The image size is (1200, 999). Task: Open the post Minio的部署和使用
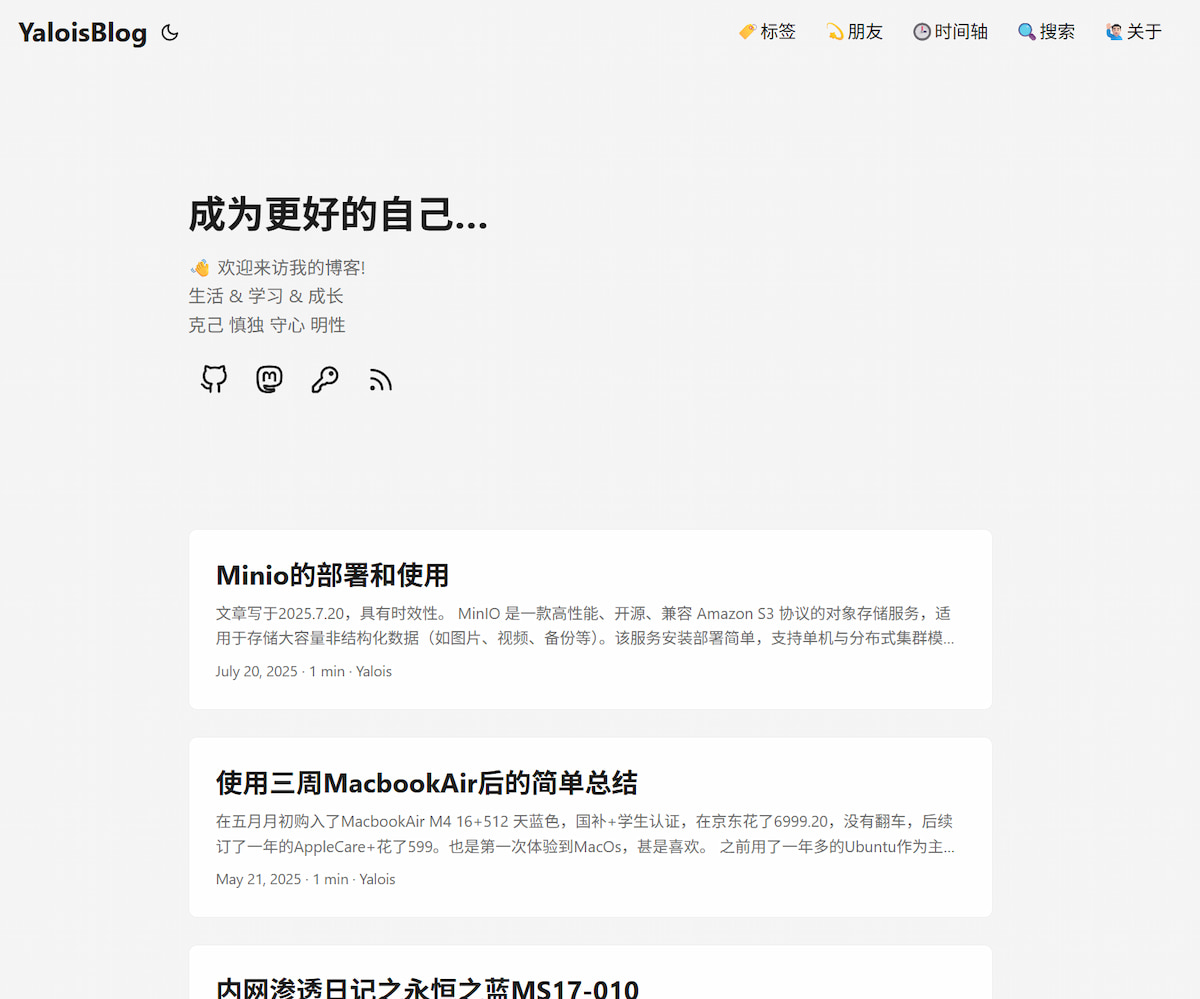pos(332,575)
